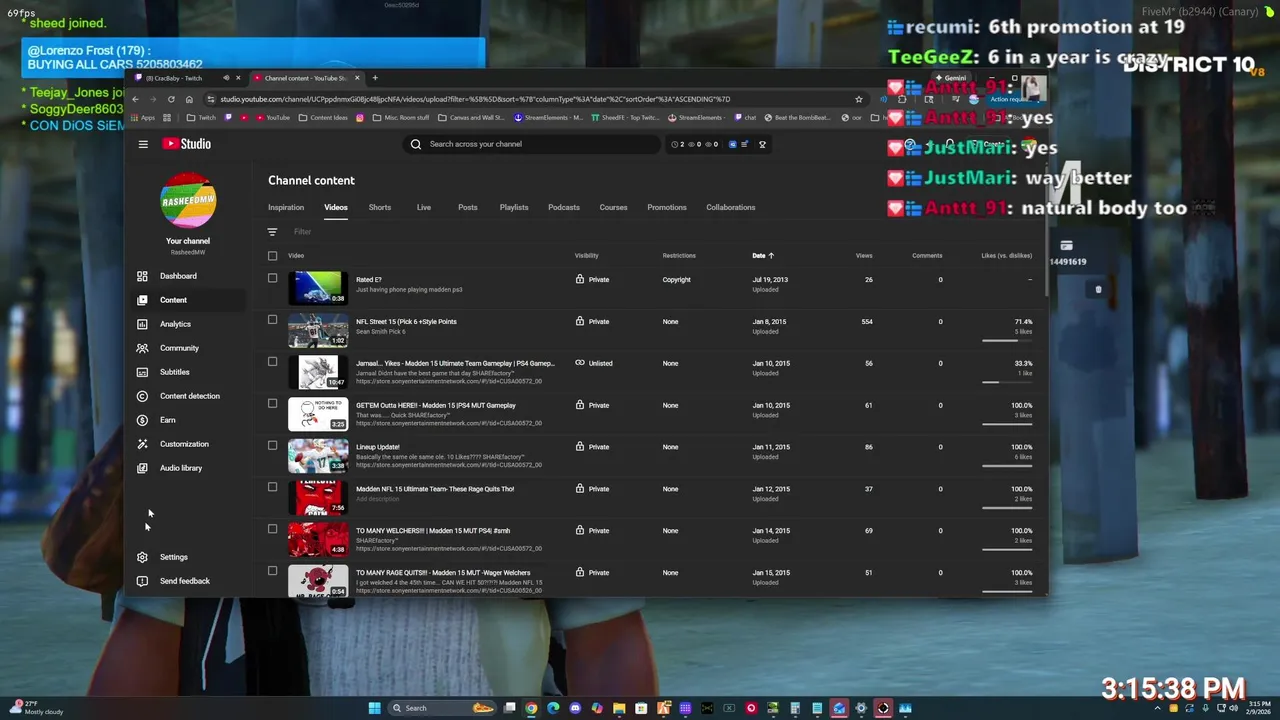Switch to the Podcasts tab

pos(564,207)
